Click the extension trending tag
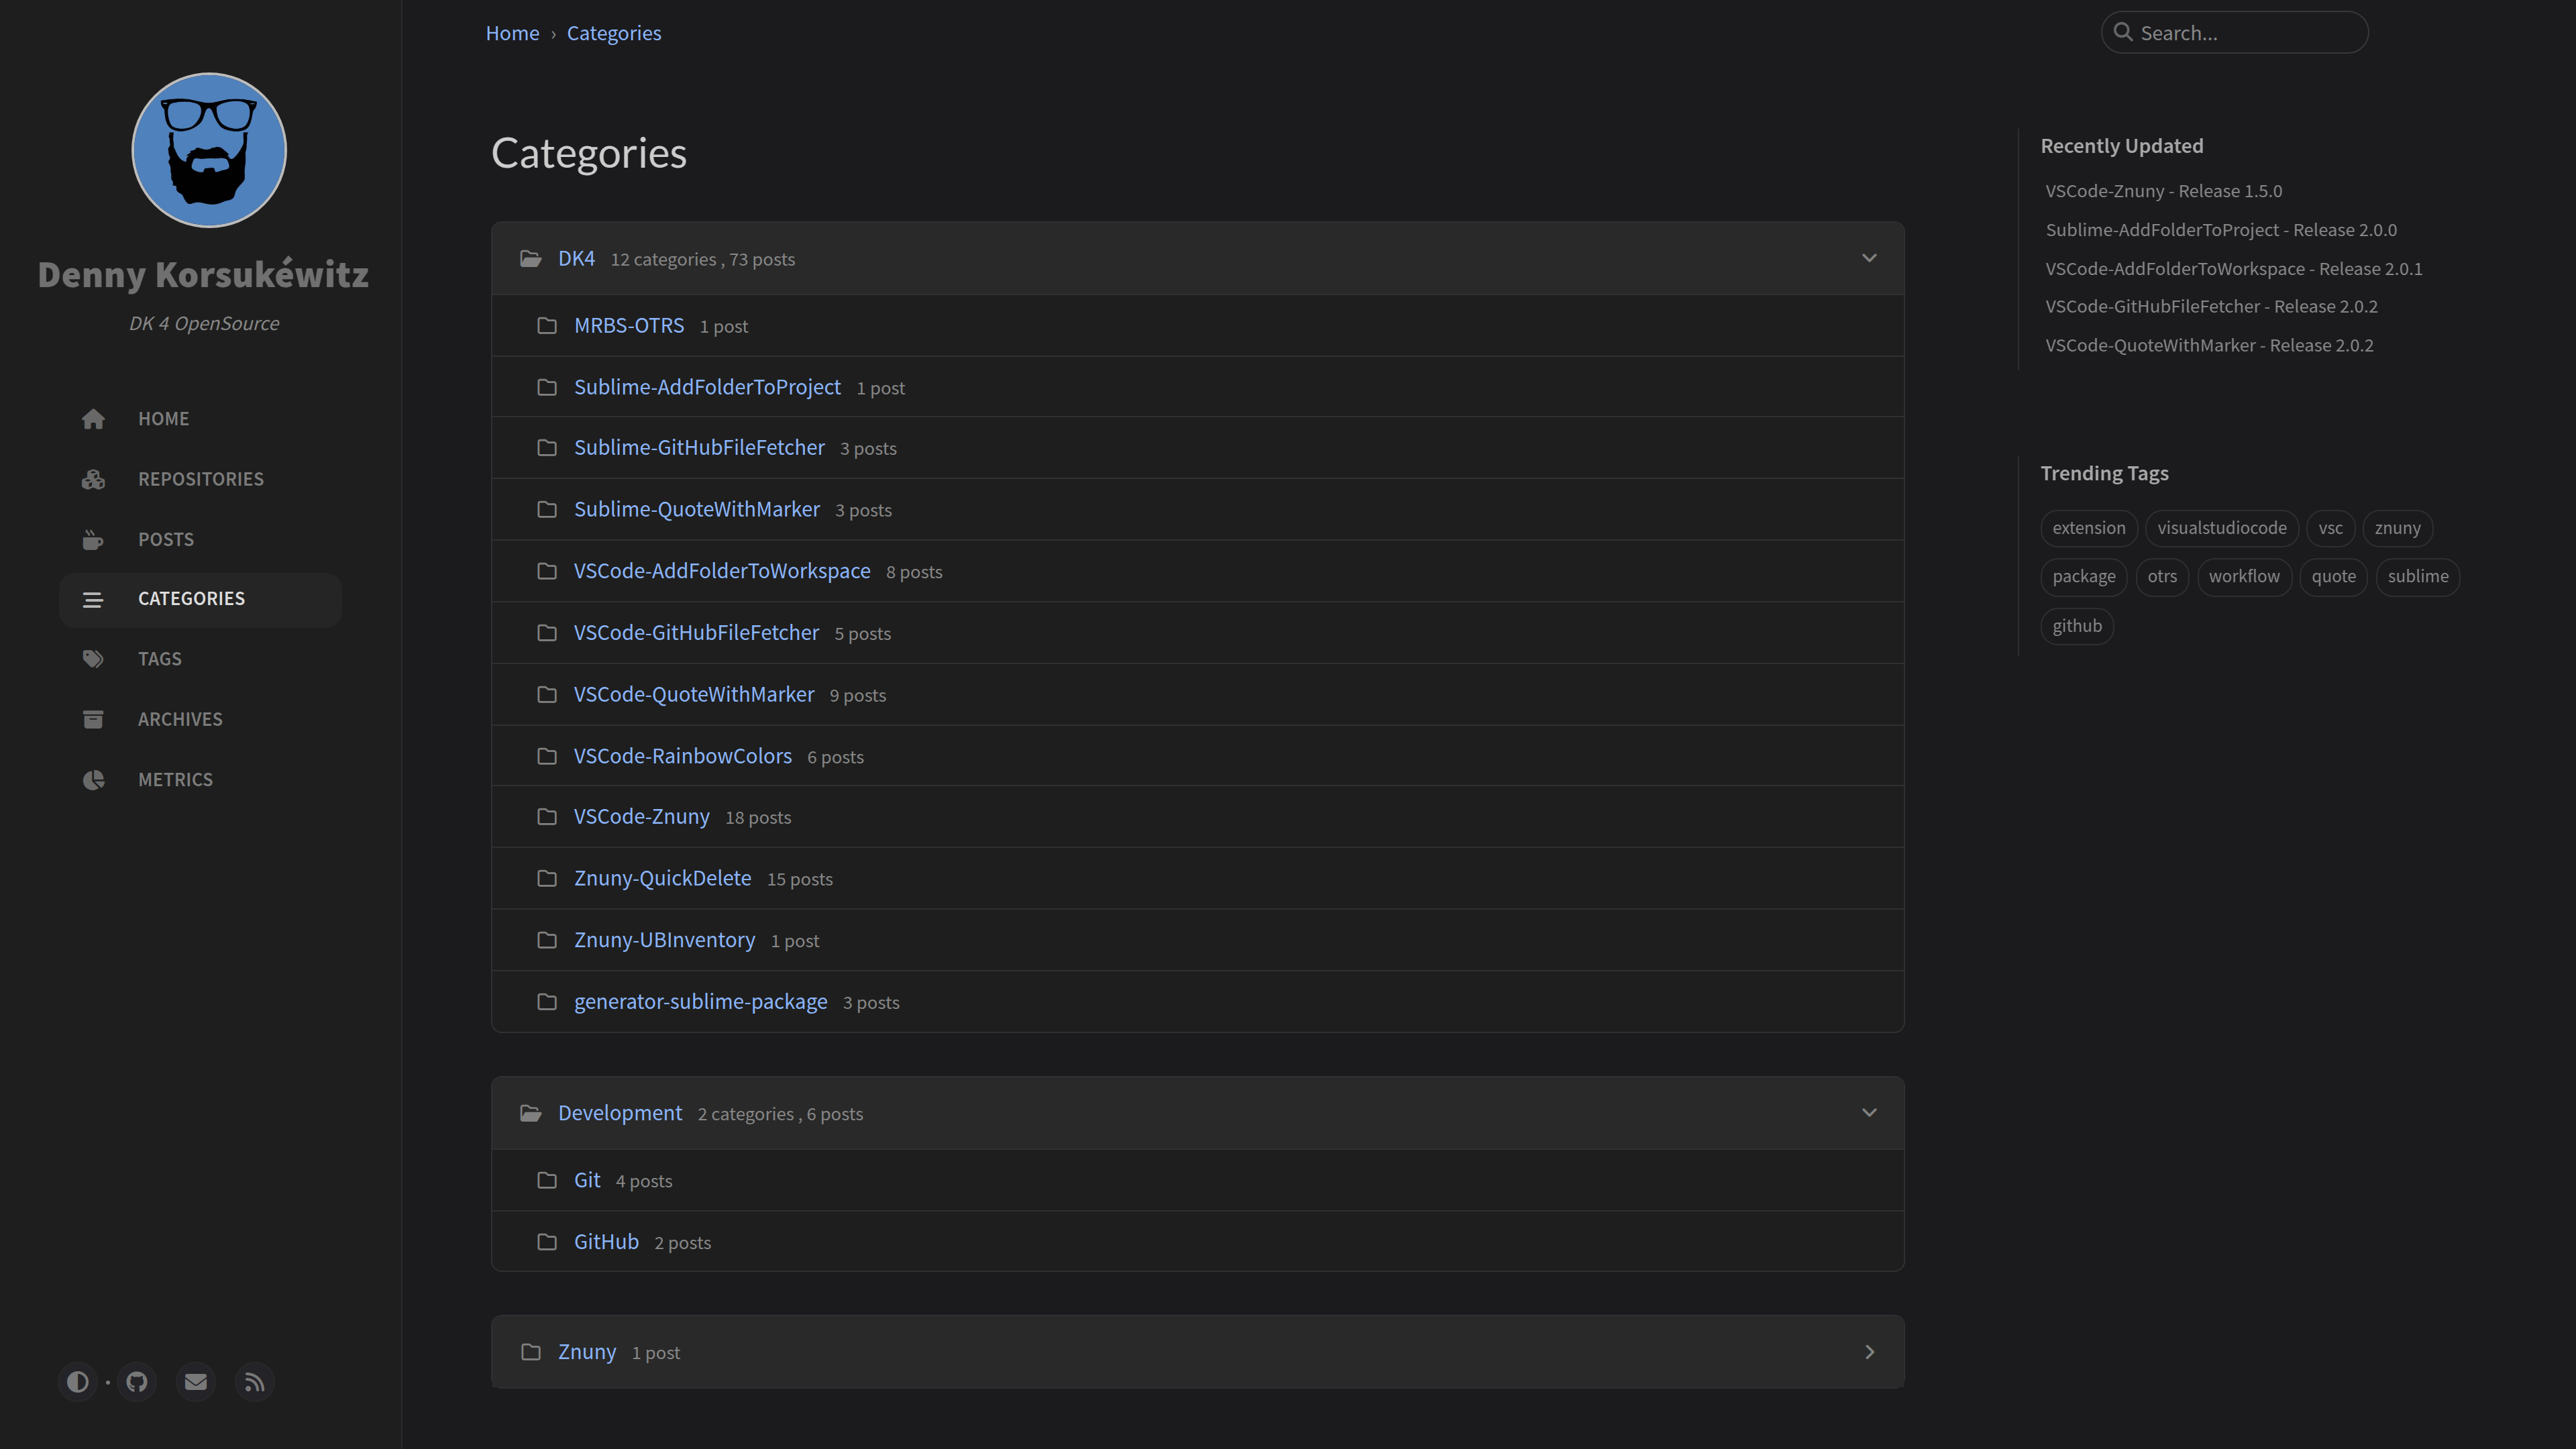Screen dimensions: 2576x1449 click(x=2089, y=528)
